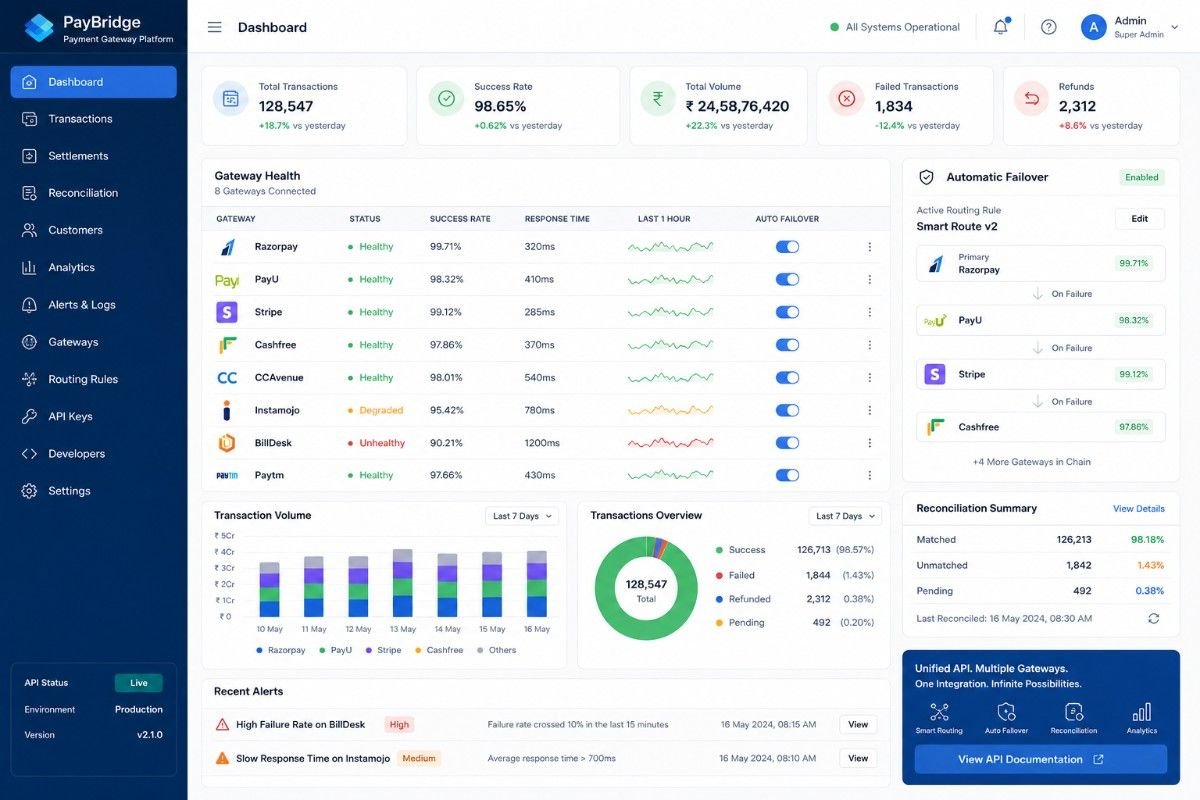Toggle auto failover for PayU
1200x800 pixels.
pyautogui.click(x=788, y=280)
